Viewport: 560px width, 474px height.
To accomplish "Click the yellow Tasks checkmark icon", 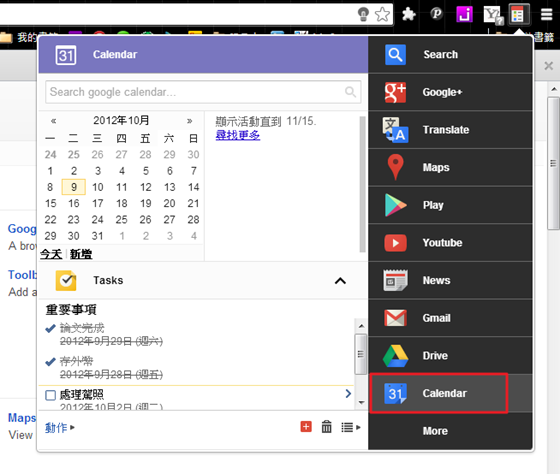I will pos(66,280).
